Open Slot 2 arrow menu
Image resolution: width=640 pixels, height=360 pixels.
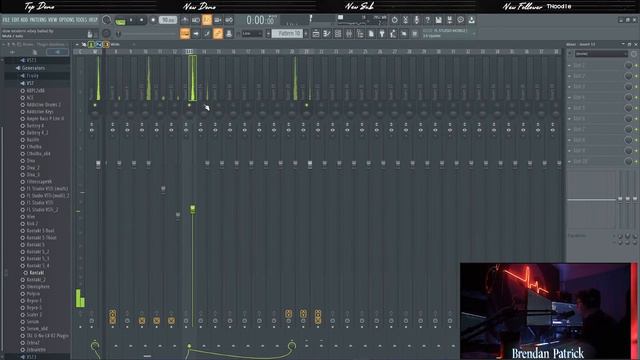(x=570, y=76)
